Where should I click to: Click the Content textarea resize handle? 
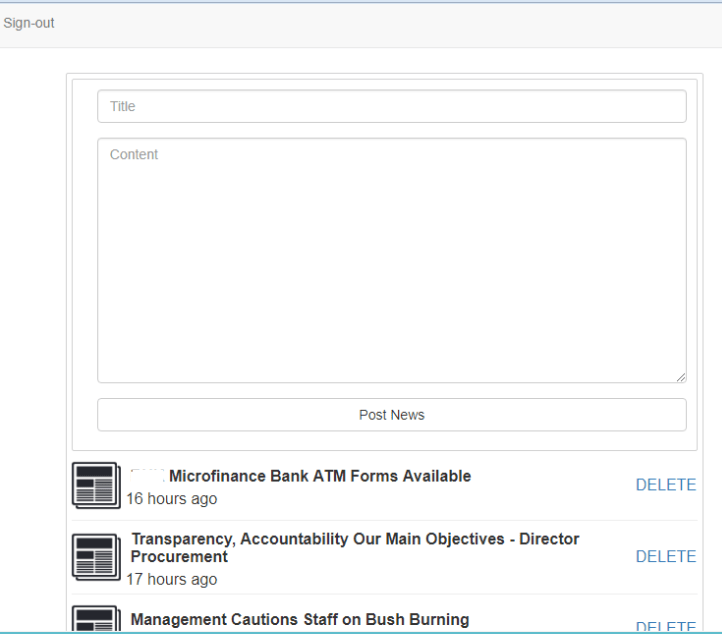(x=681, y=377)
